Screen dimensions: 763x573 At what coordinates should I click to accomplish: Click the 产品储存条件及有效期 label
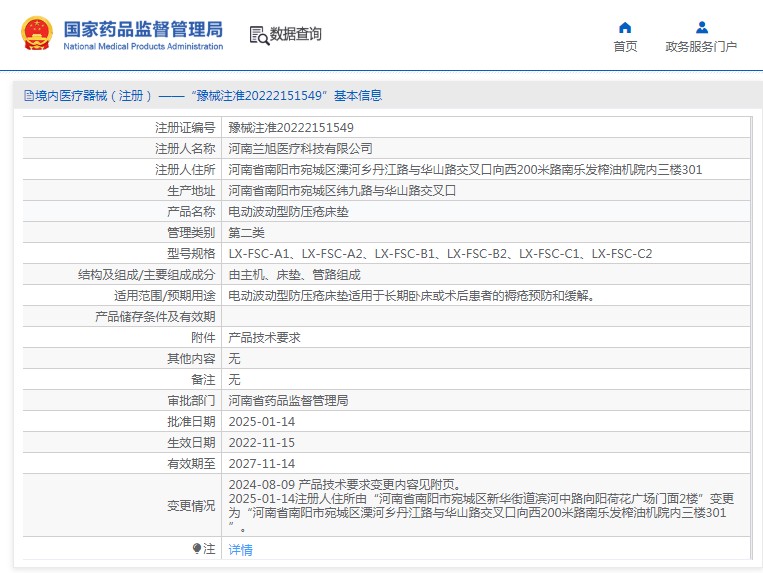click(155, 317)
